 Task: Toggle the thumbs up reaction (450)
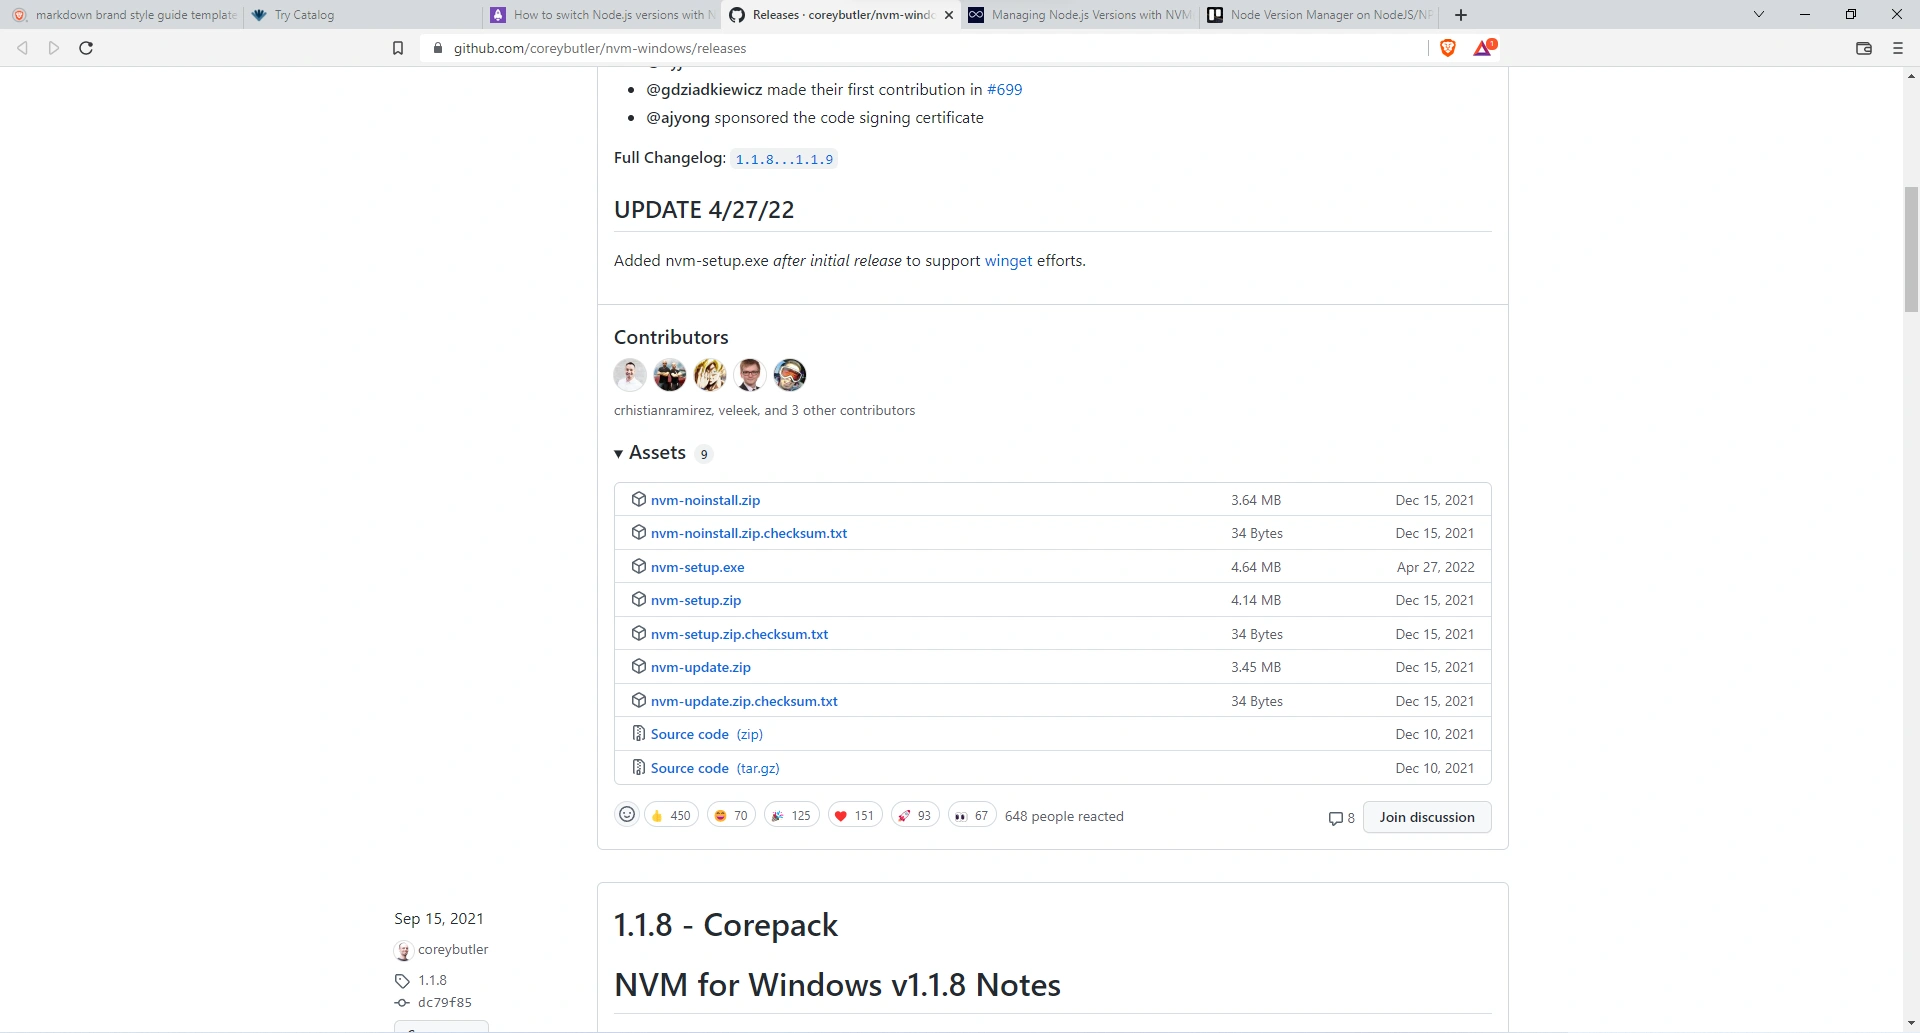(671, 816)
